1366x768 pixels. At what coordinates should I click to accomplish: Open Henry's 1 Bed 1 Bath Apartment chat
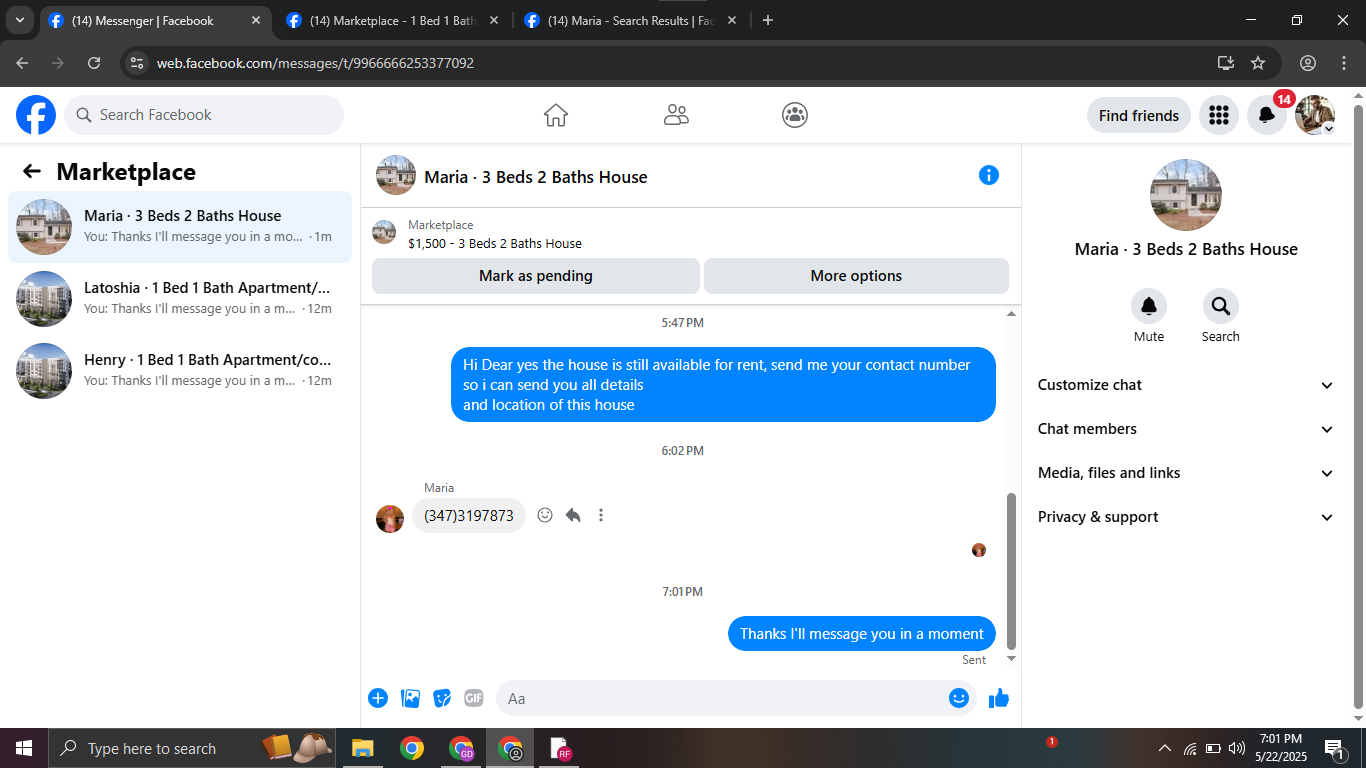[180, 371]
